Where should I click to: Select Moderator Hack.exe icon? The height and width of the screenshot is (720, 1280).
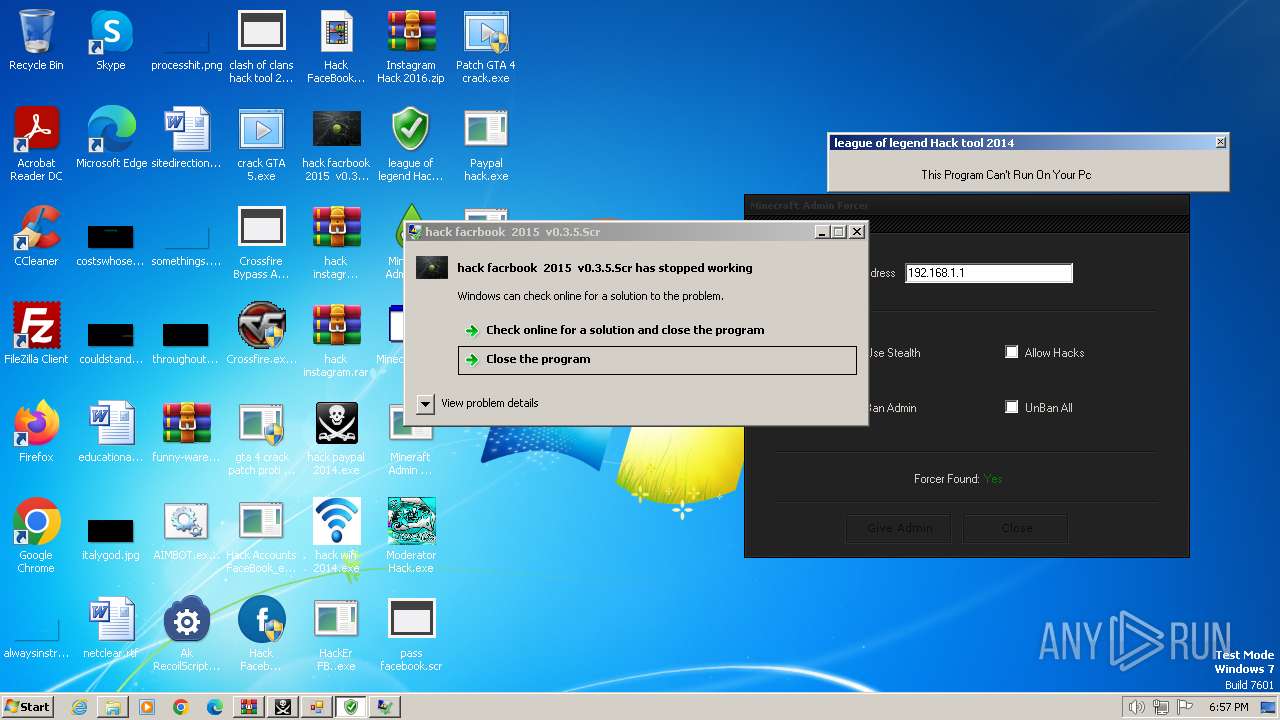[410, 537]
